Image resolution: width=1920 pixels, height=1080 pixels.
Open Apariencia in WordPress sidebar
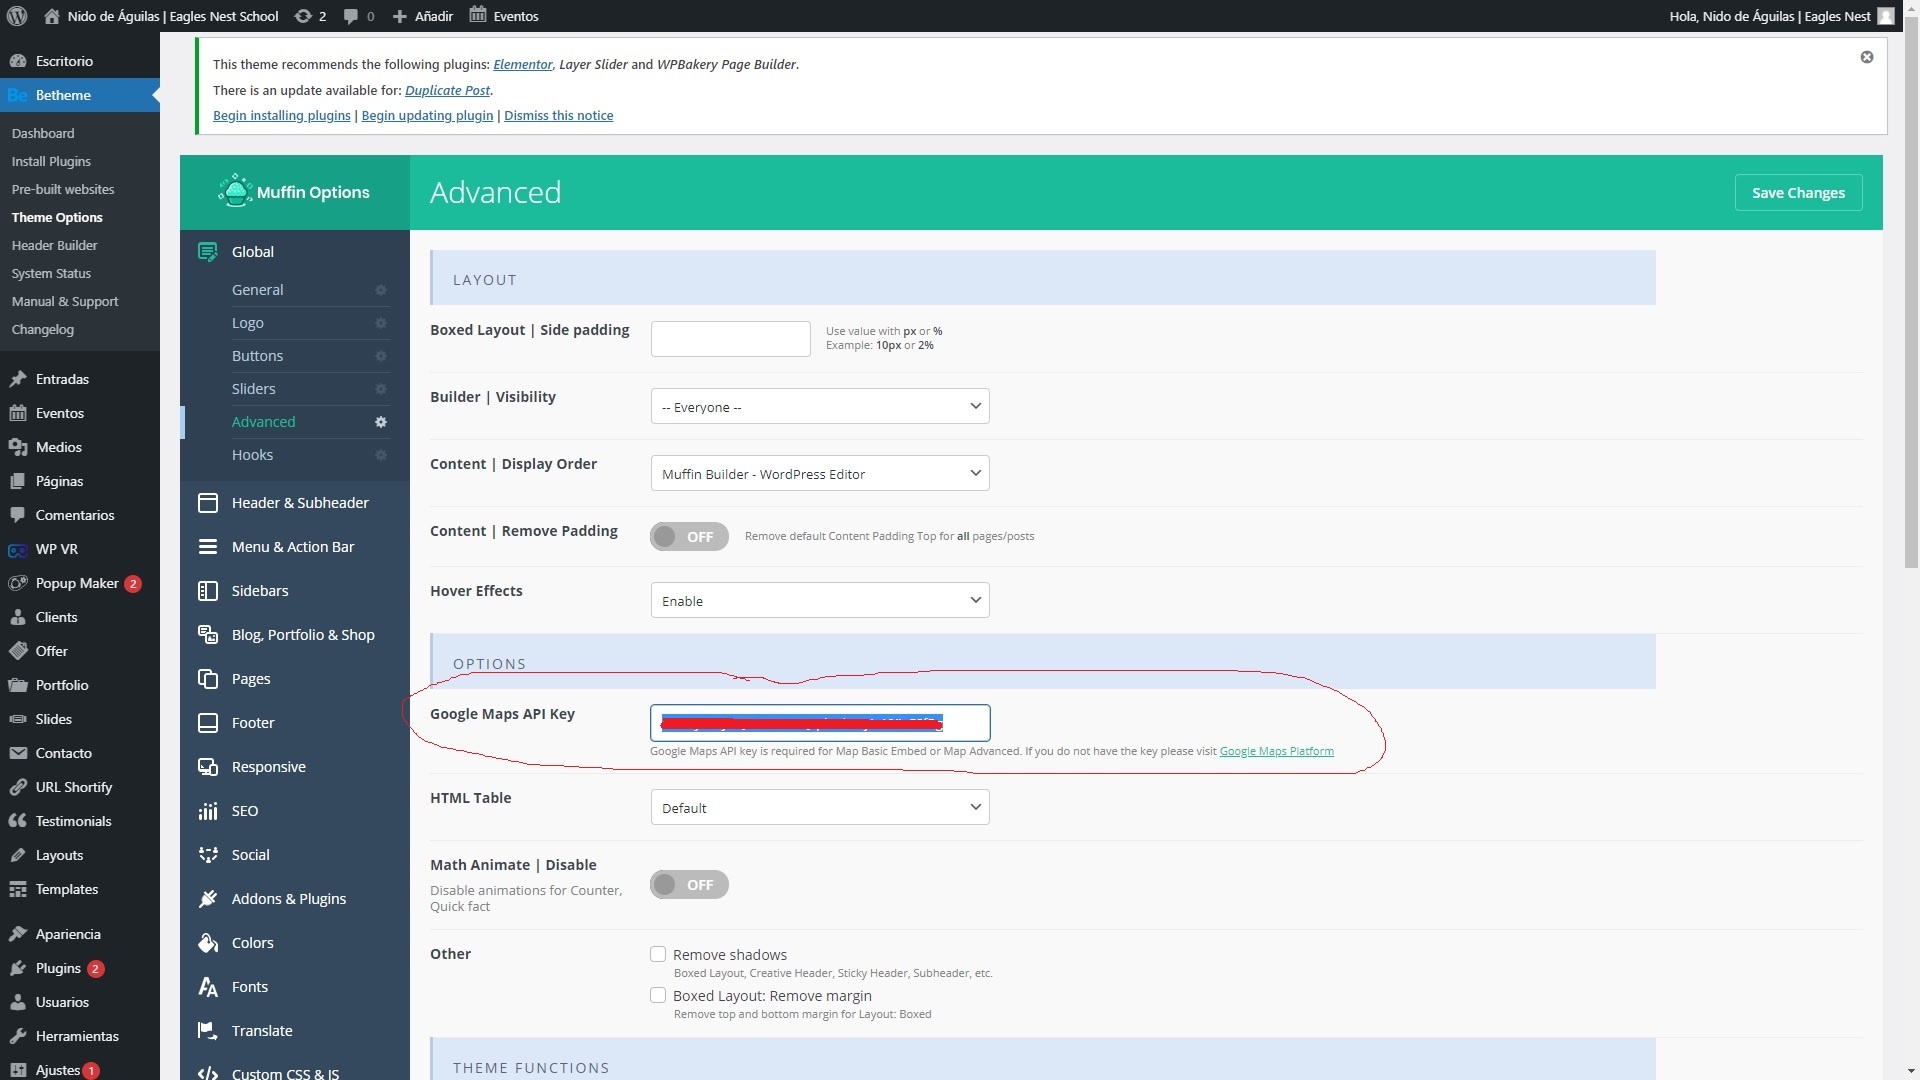point(68,934)
